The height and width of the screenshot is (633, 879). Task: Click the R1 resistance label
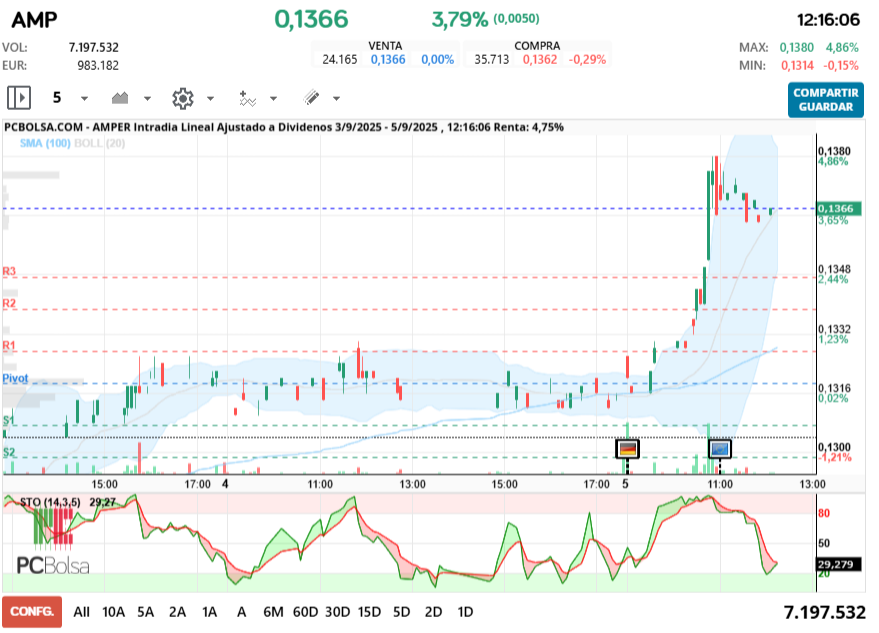coord(9,345)
